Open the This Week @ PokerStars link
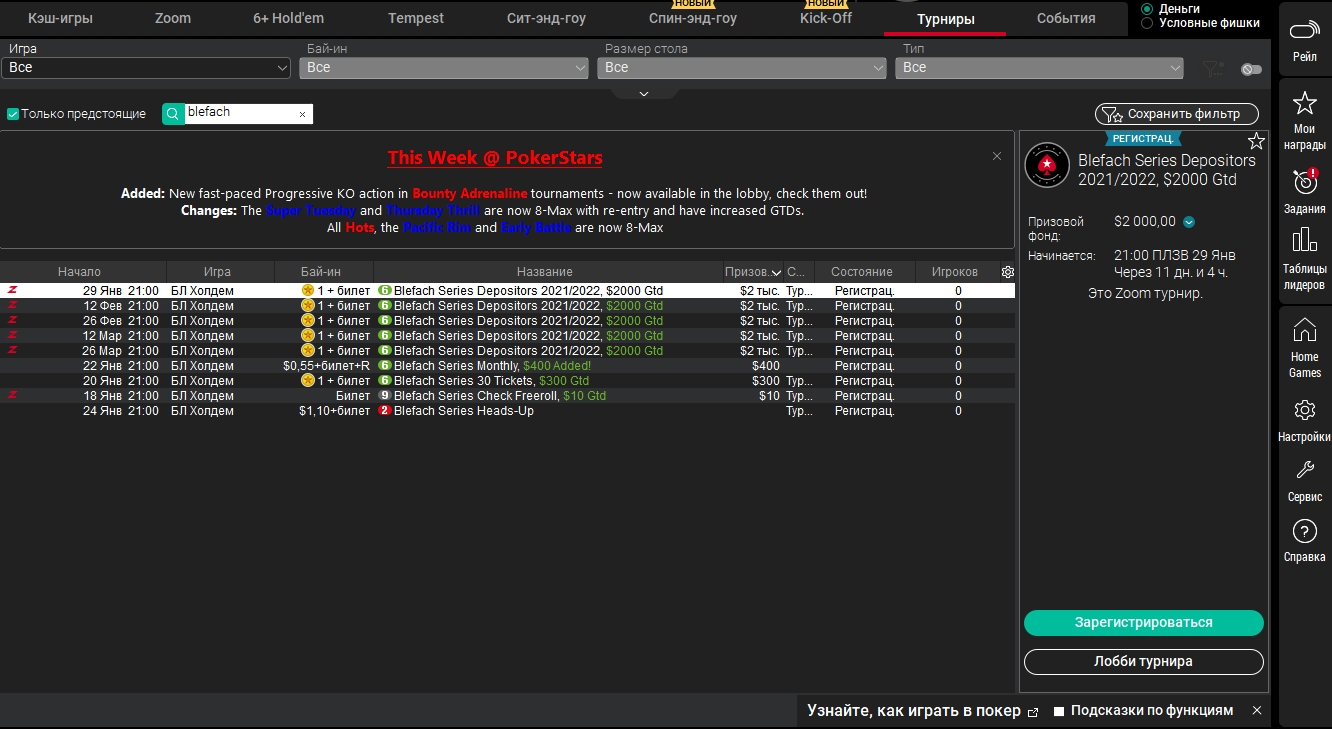 (495, 158)
